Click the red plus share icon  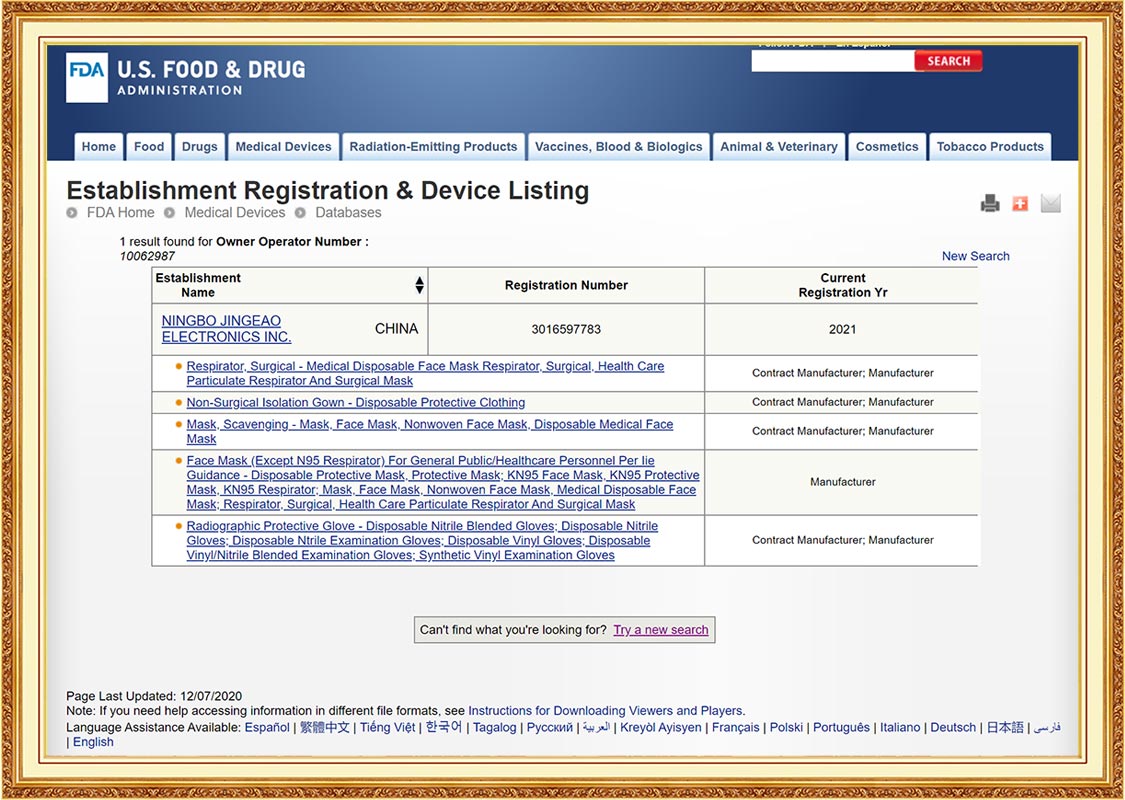pyautogui.click(x=1020, y=204)
